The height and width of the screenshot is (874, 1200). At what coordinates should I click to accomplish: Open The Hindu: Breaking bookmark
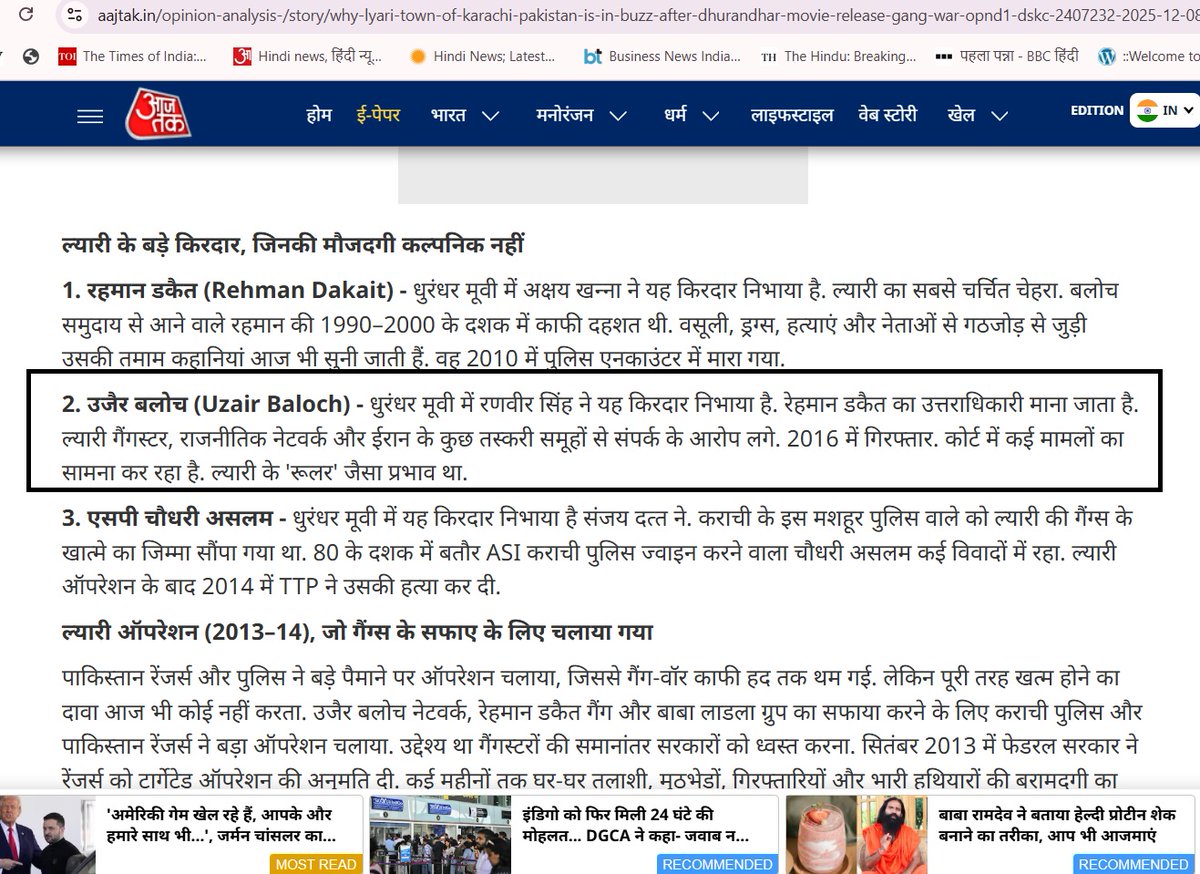point(838,57)
